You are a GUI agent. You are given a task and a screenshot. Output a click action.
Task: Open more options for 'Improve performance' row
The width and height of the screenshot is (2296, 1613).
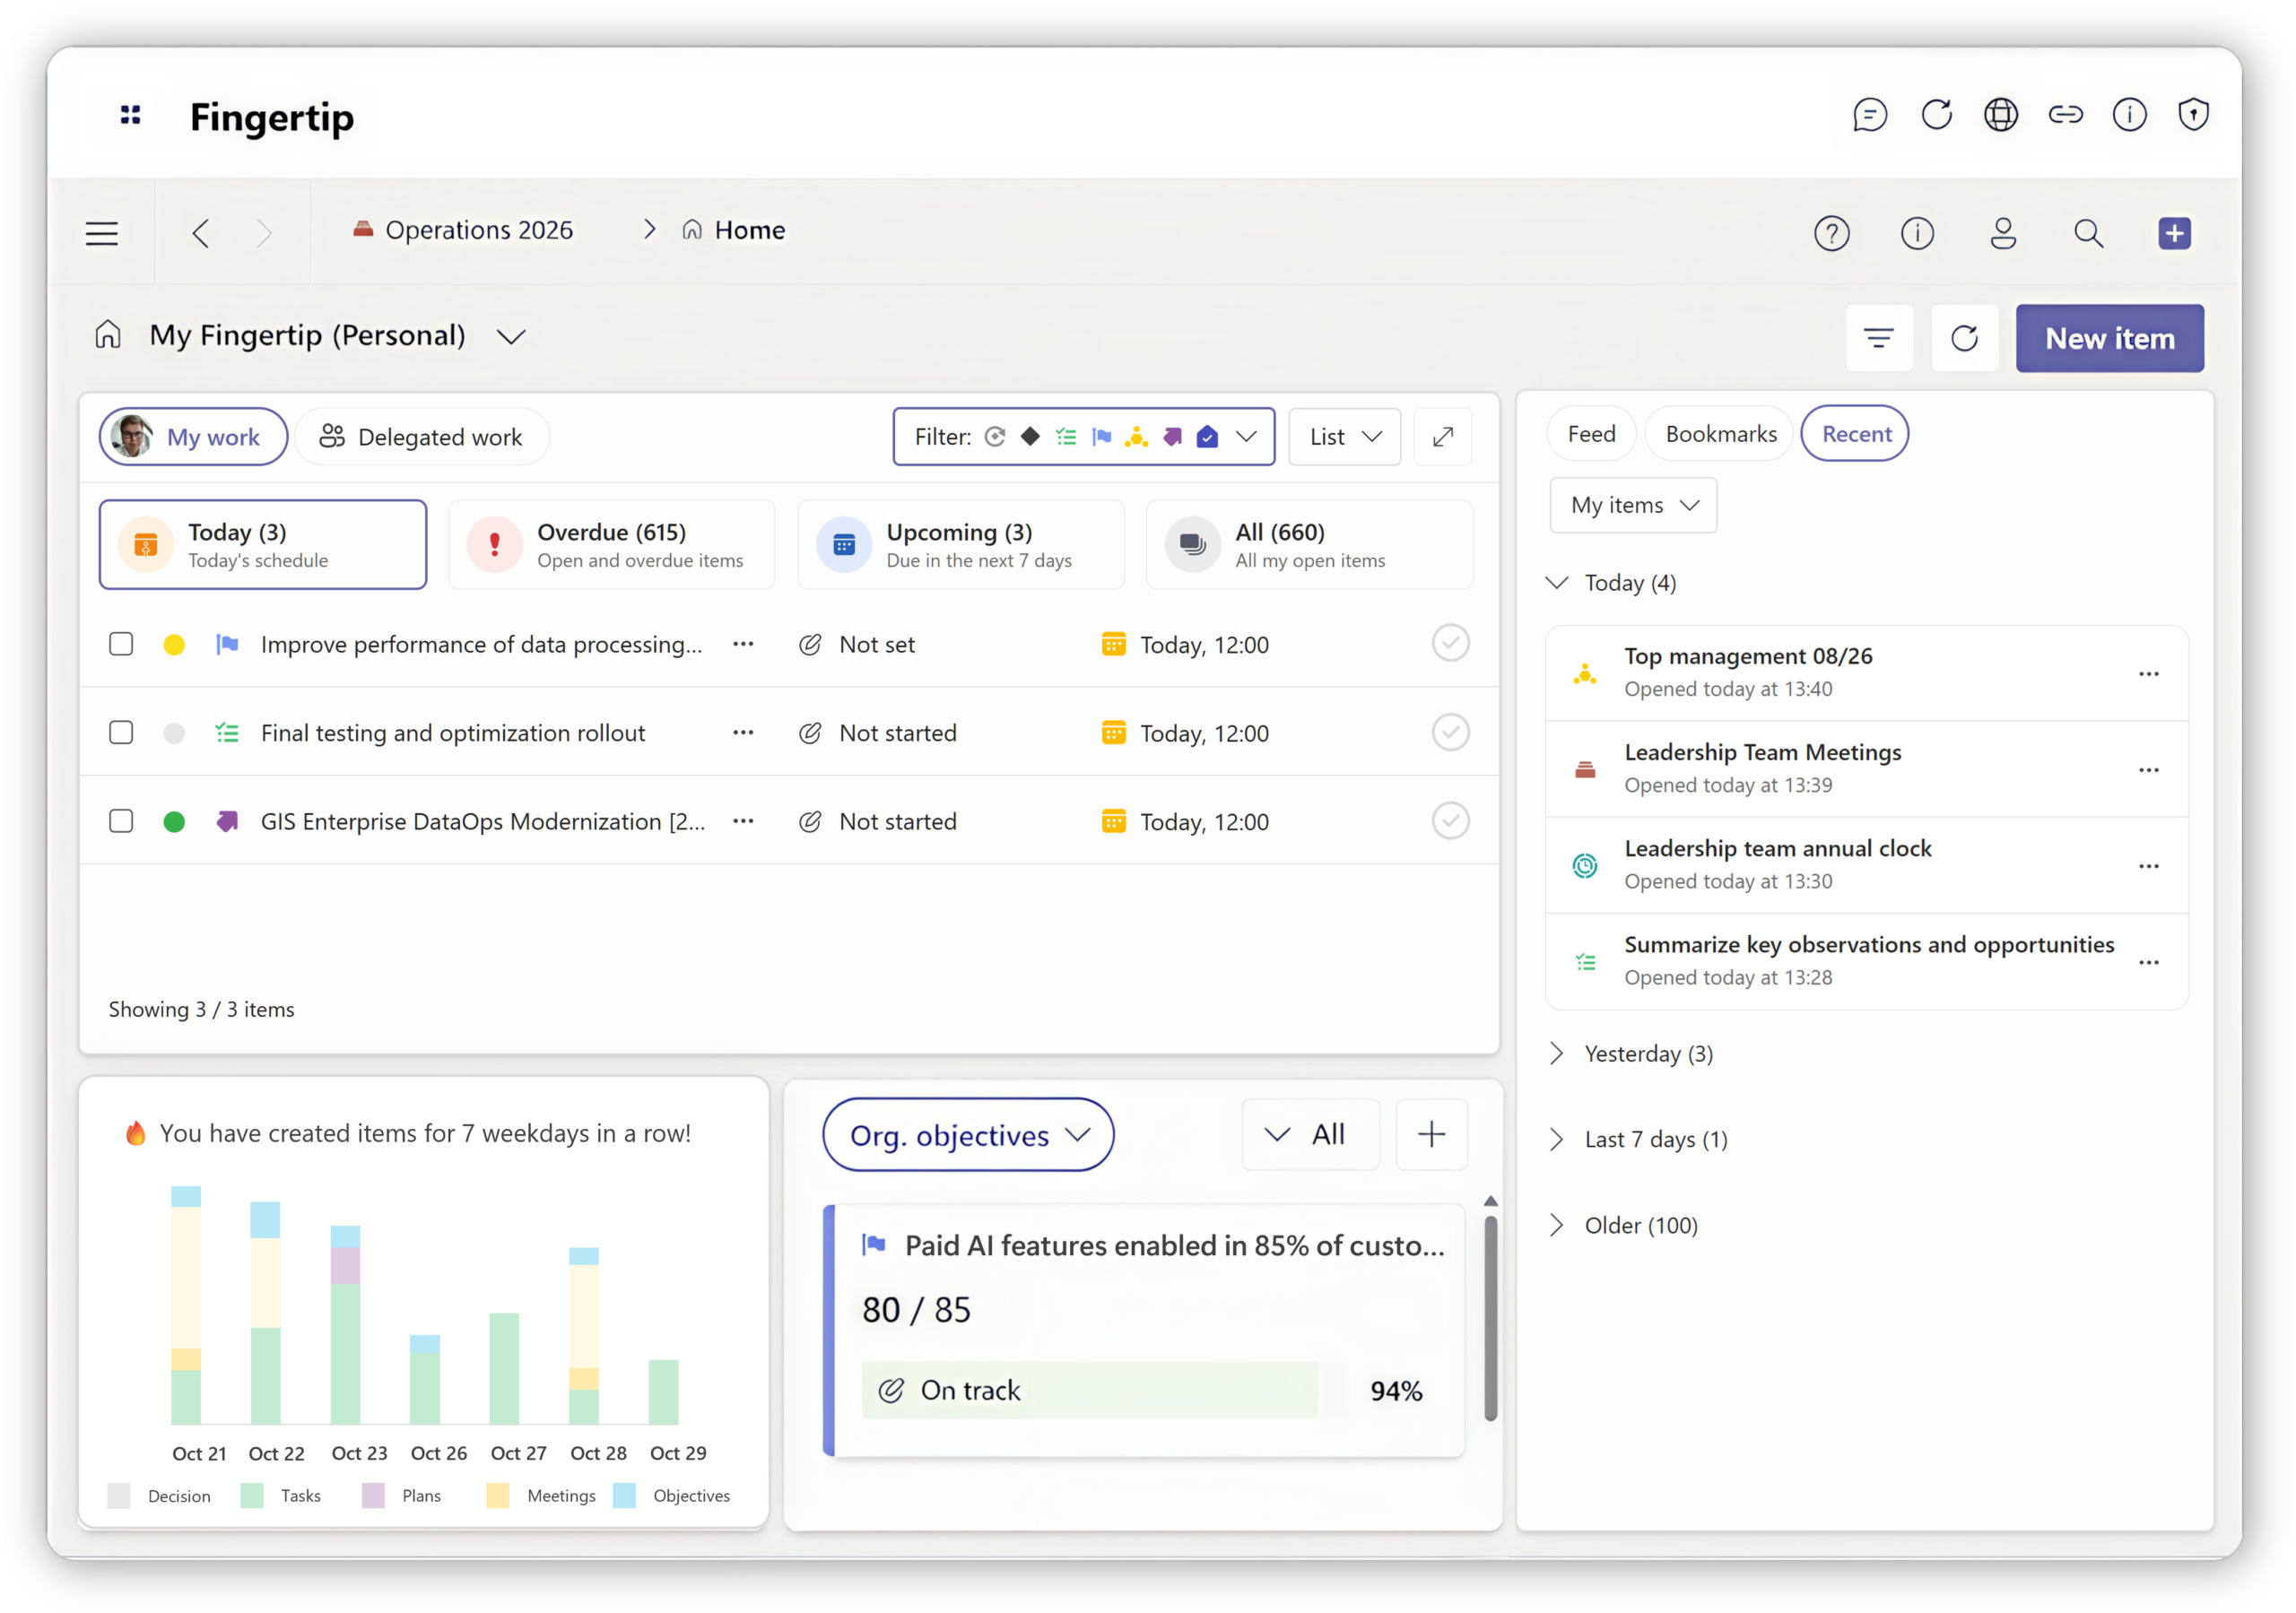coord(742,644)
